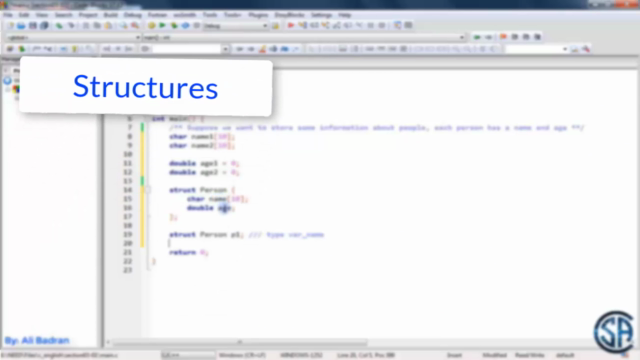640x360 pixels.
Task: Undo the last edit via the toolbar
Action: click(x=60, y=26)
